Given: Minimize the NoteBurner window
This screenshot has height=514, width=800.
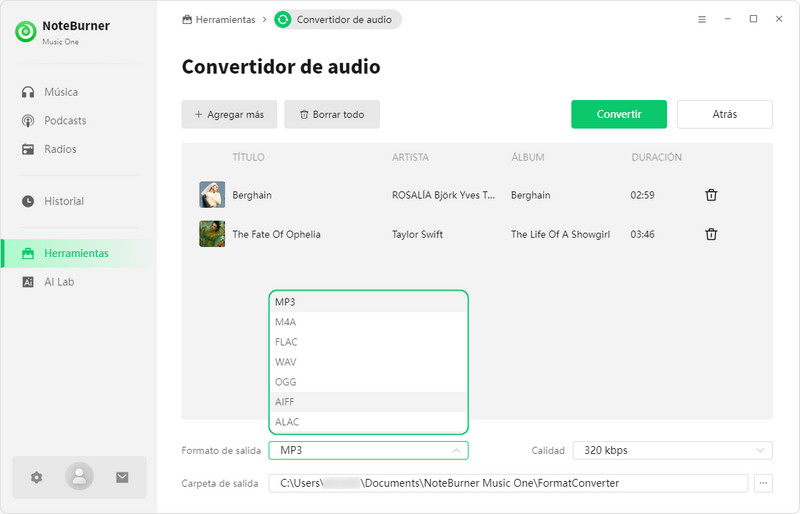Looking at the screenshot, I should click(728, 19).
